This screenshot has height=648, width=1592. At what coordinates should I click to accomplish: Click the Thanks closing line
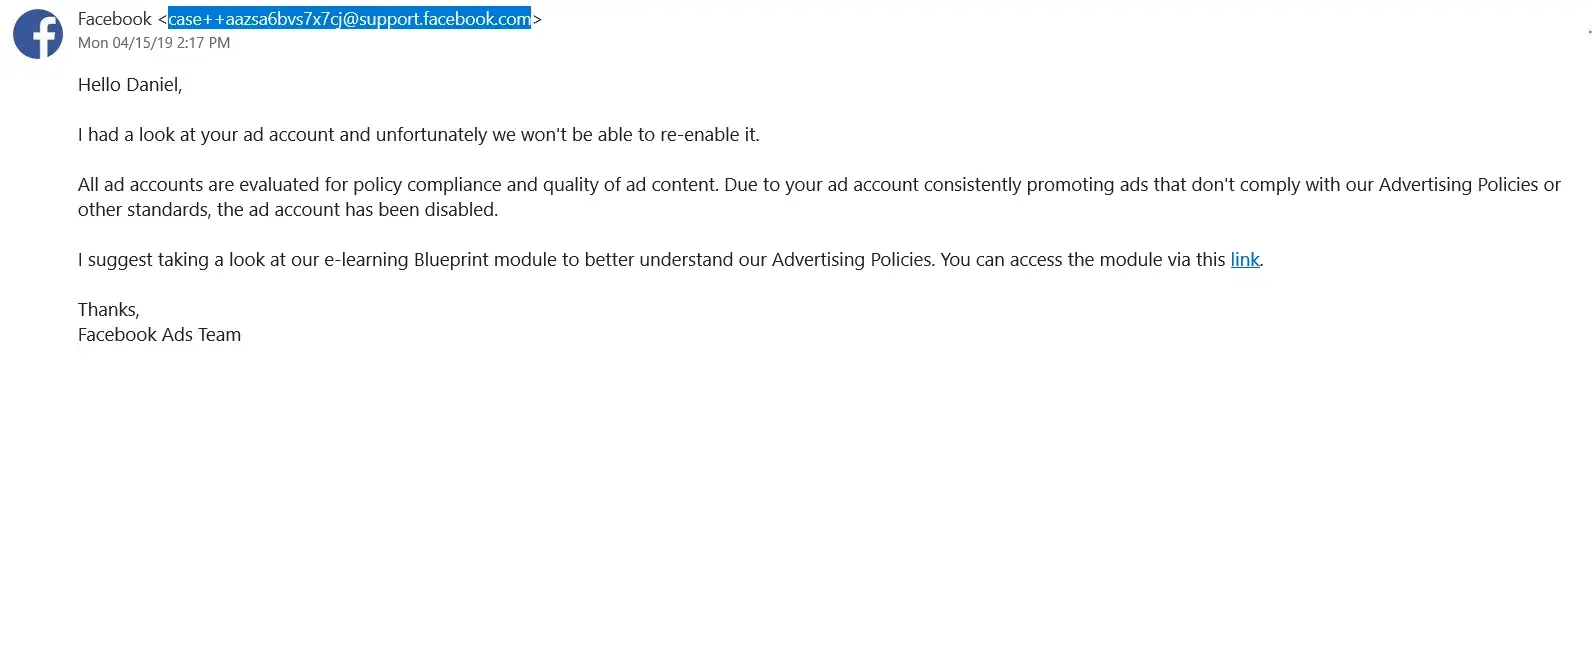108,310
